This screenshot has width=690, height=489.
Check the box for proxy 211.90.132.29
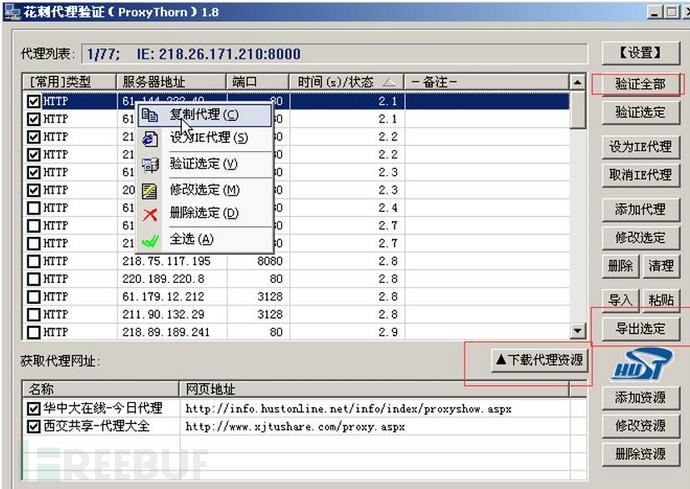point(33,315)
